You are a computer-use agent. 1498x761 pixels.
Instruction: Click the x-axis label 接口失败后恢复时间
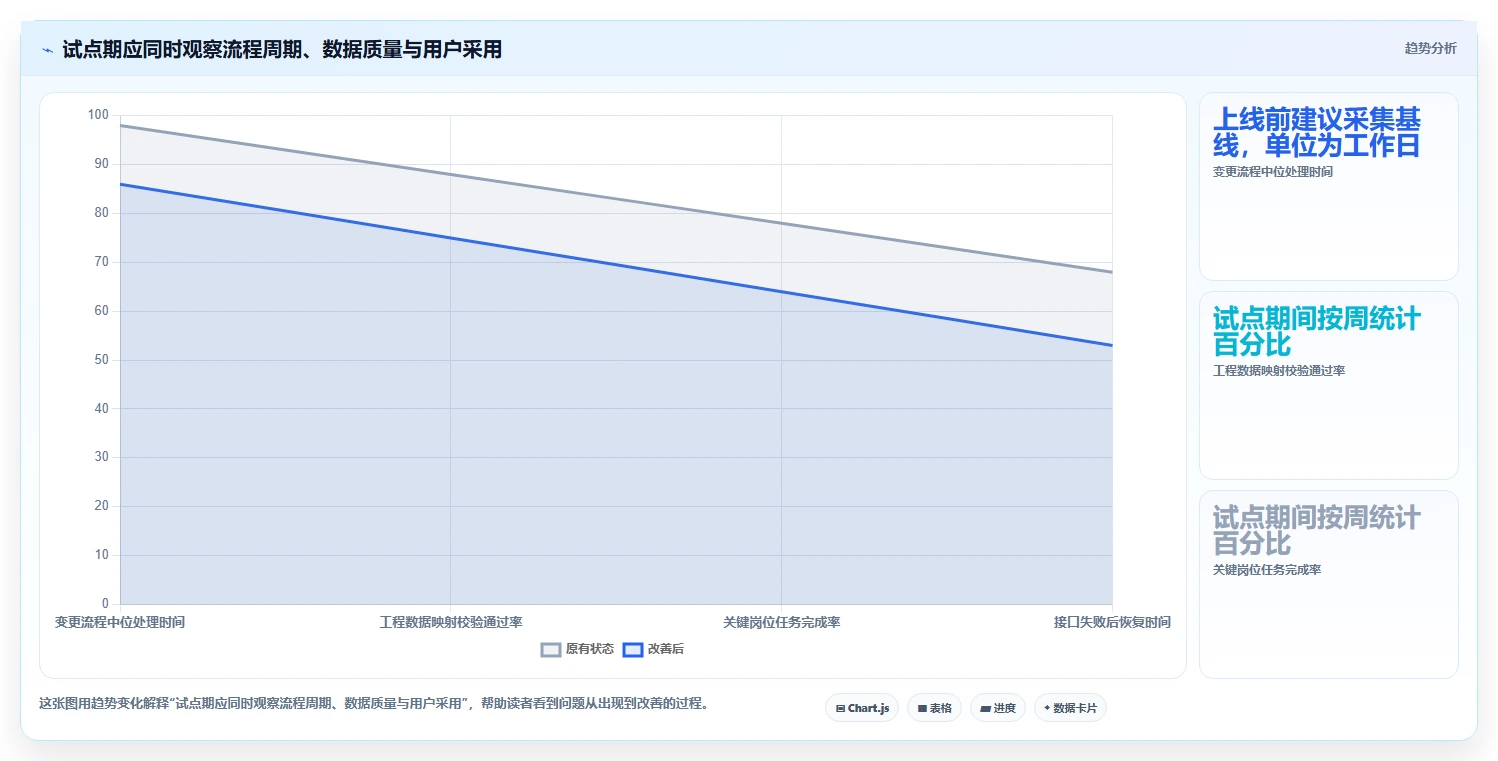pos(1112,622)
